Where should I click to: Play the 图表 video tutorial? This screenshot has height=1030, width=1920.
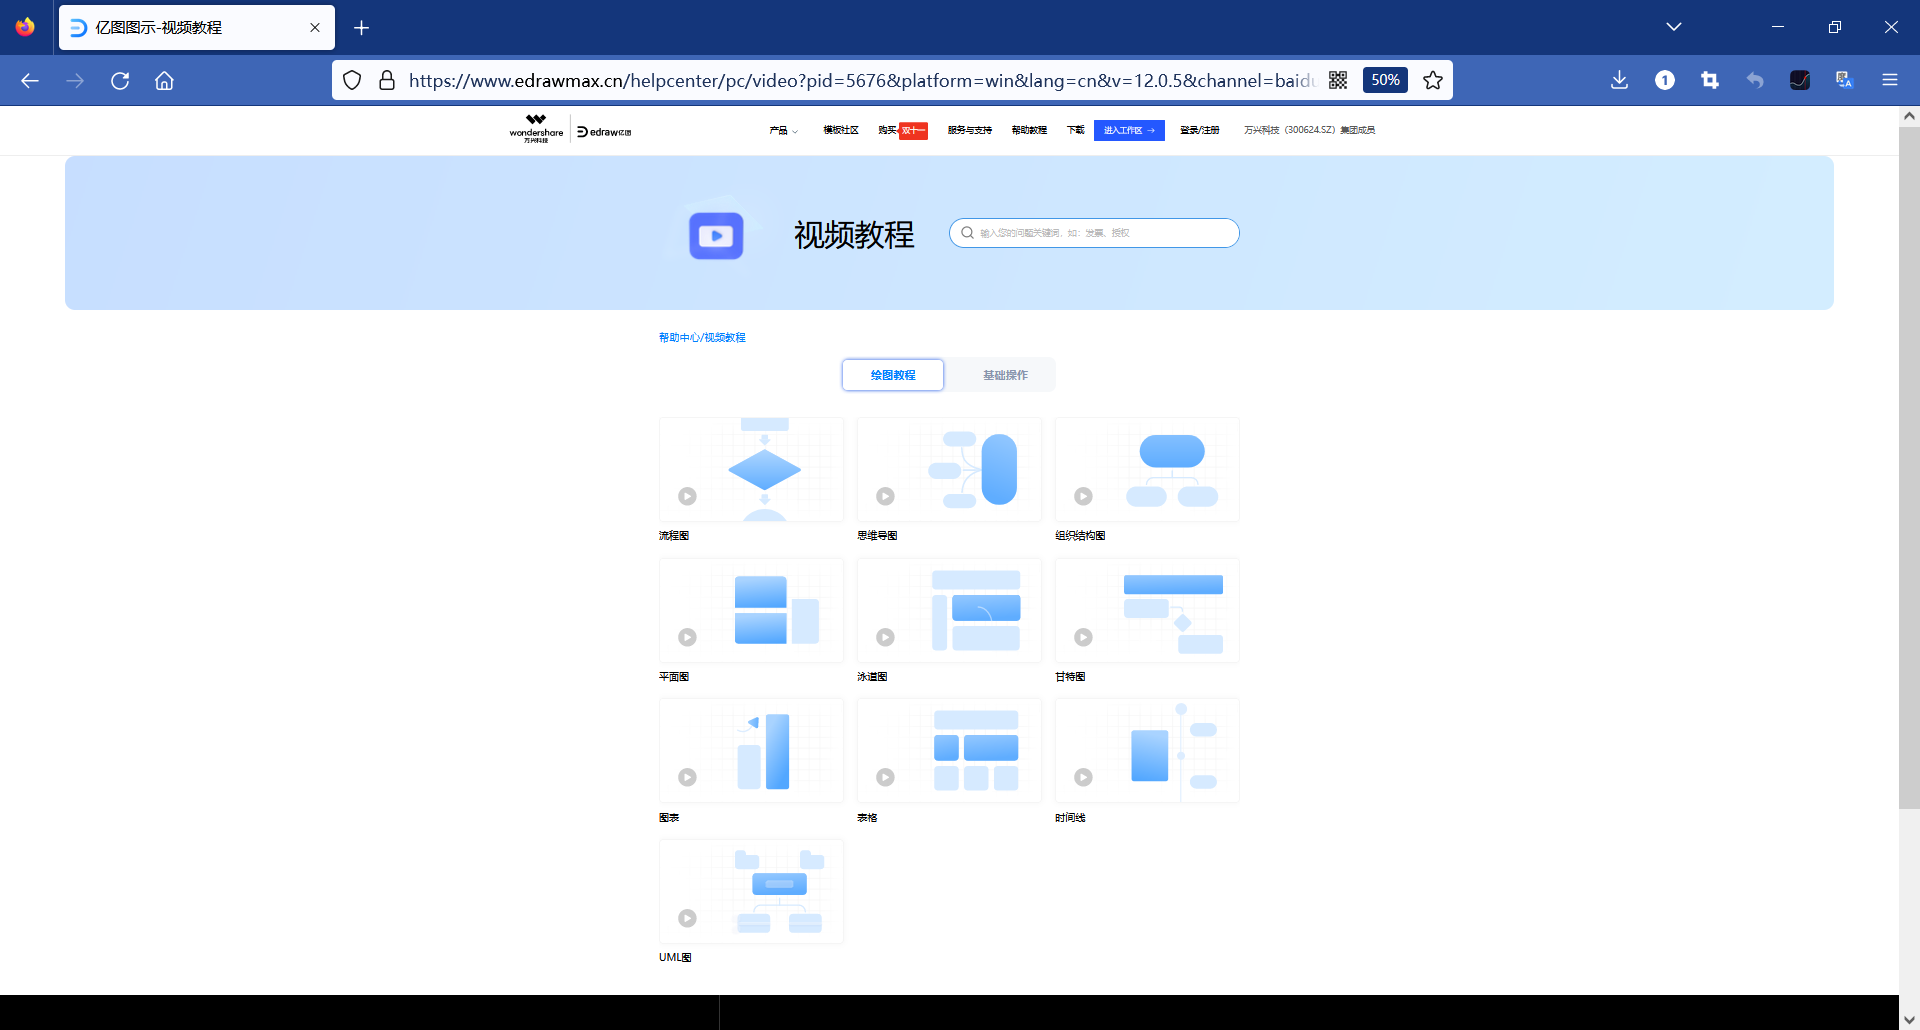751,750
